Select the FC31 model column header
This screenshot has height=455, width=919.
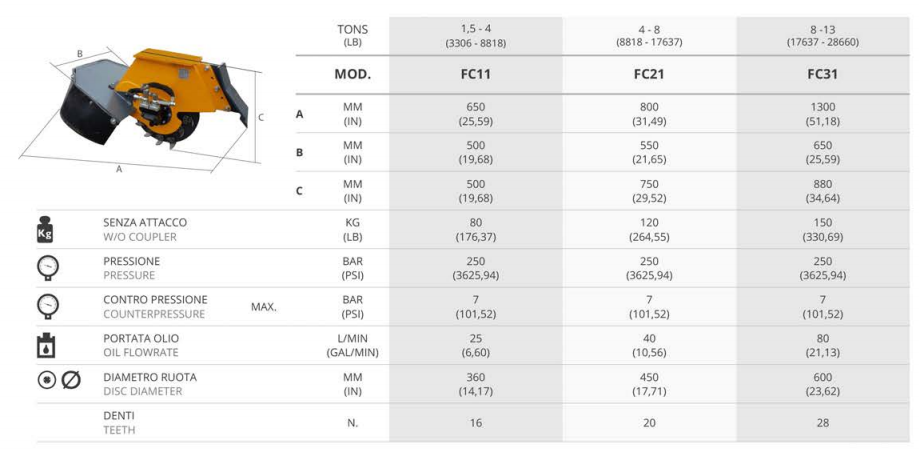click(x=823, y=74)
